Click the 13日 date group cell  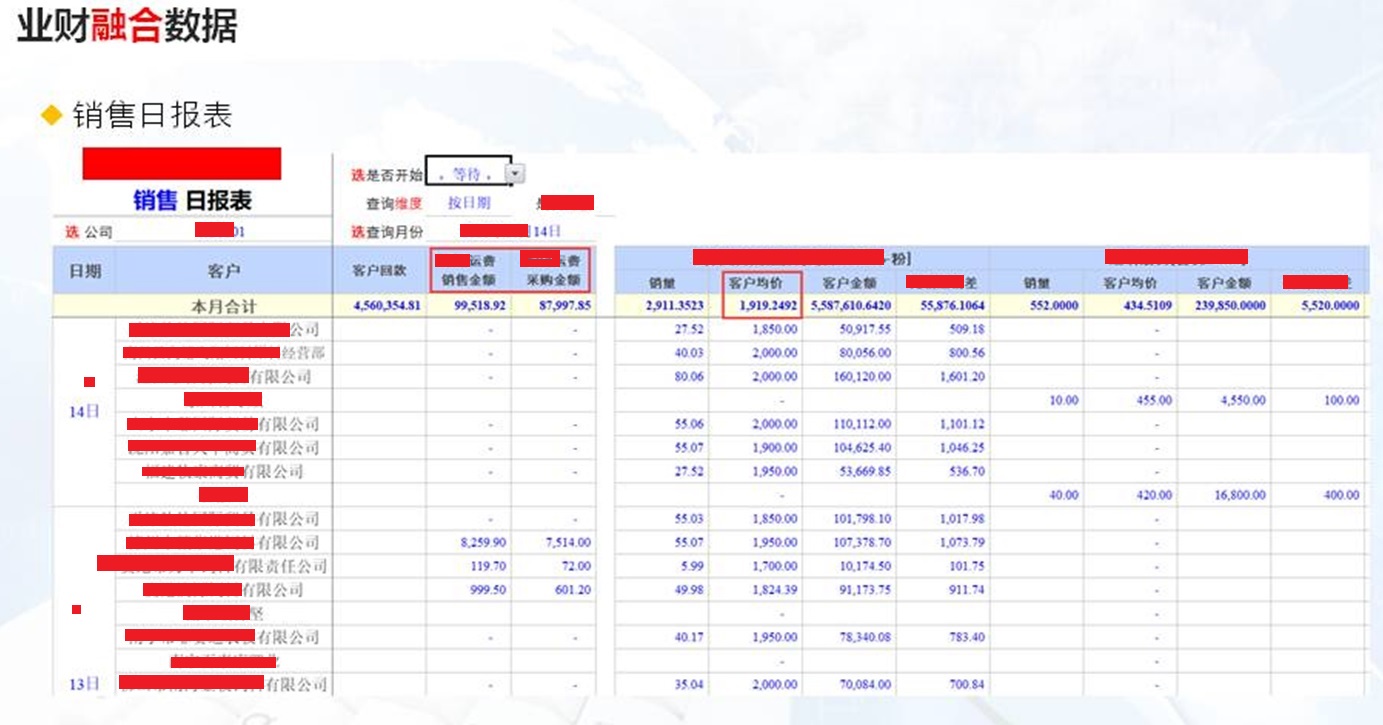[84, 684]
